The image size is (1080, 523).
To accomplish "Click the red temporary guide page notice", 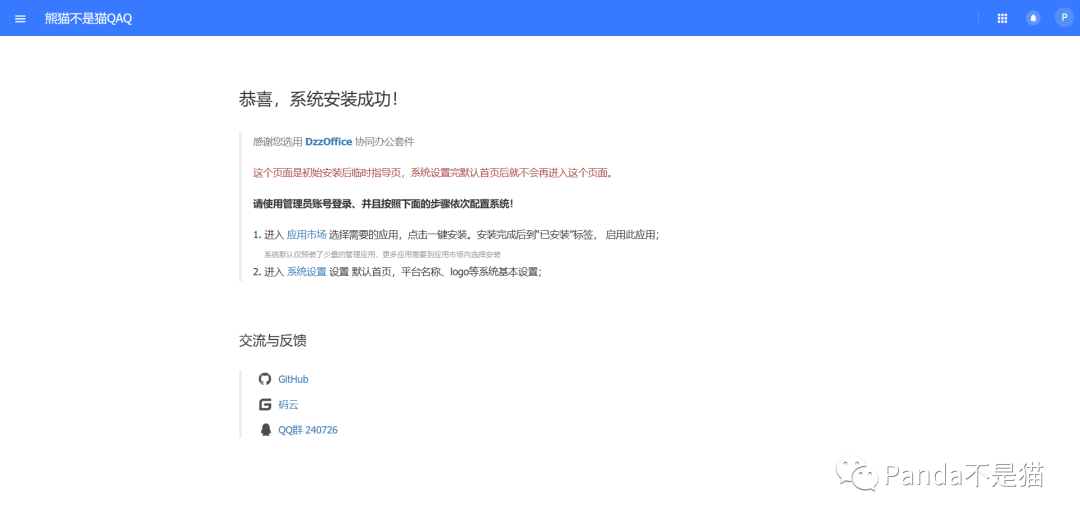I will (433, 172).
